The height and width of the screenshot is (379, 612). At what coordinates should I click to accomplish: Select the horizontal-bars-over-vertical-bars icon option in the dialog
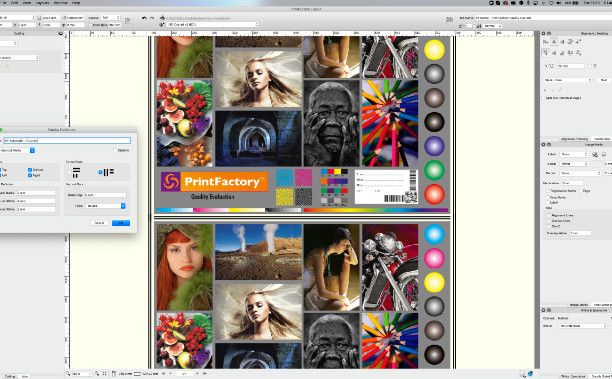tap(76, 172)
